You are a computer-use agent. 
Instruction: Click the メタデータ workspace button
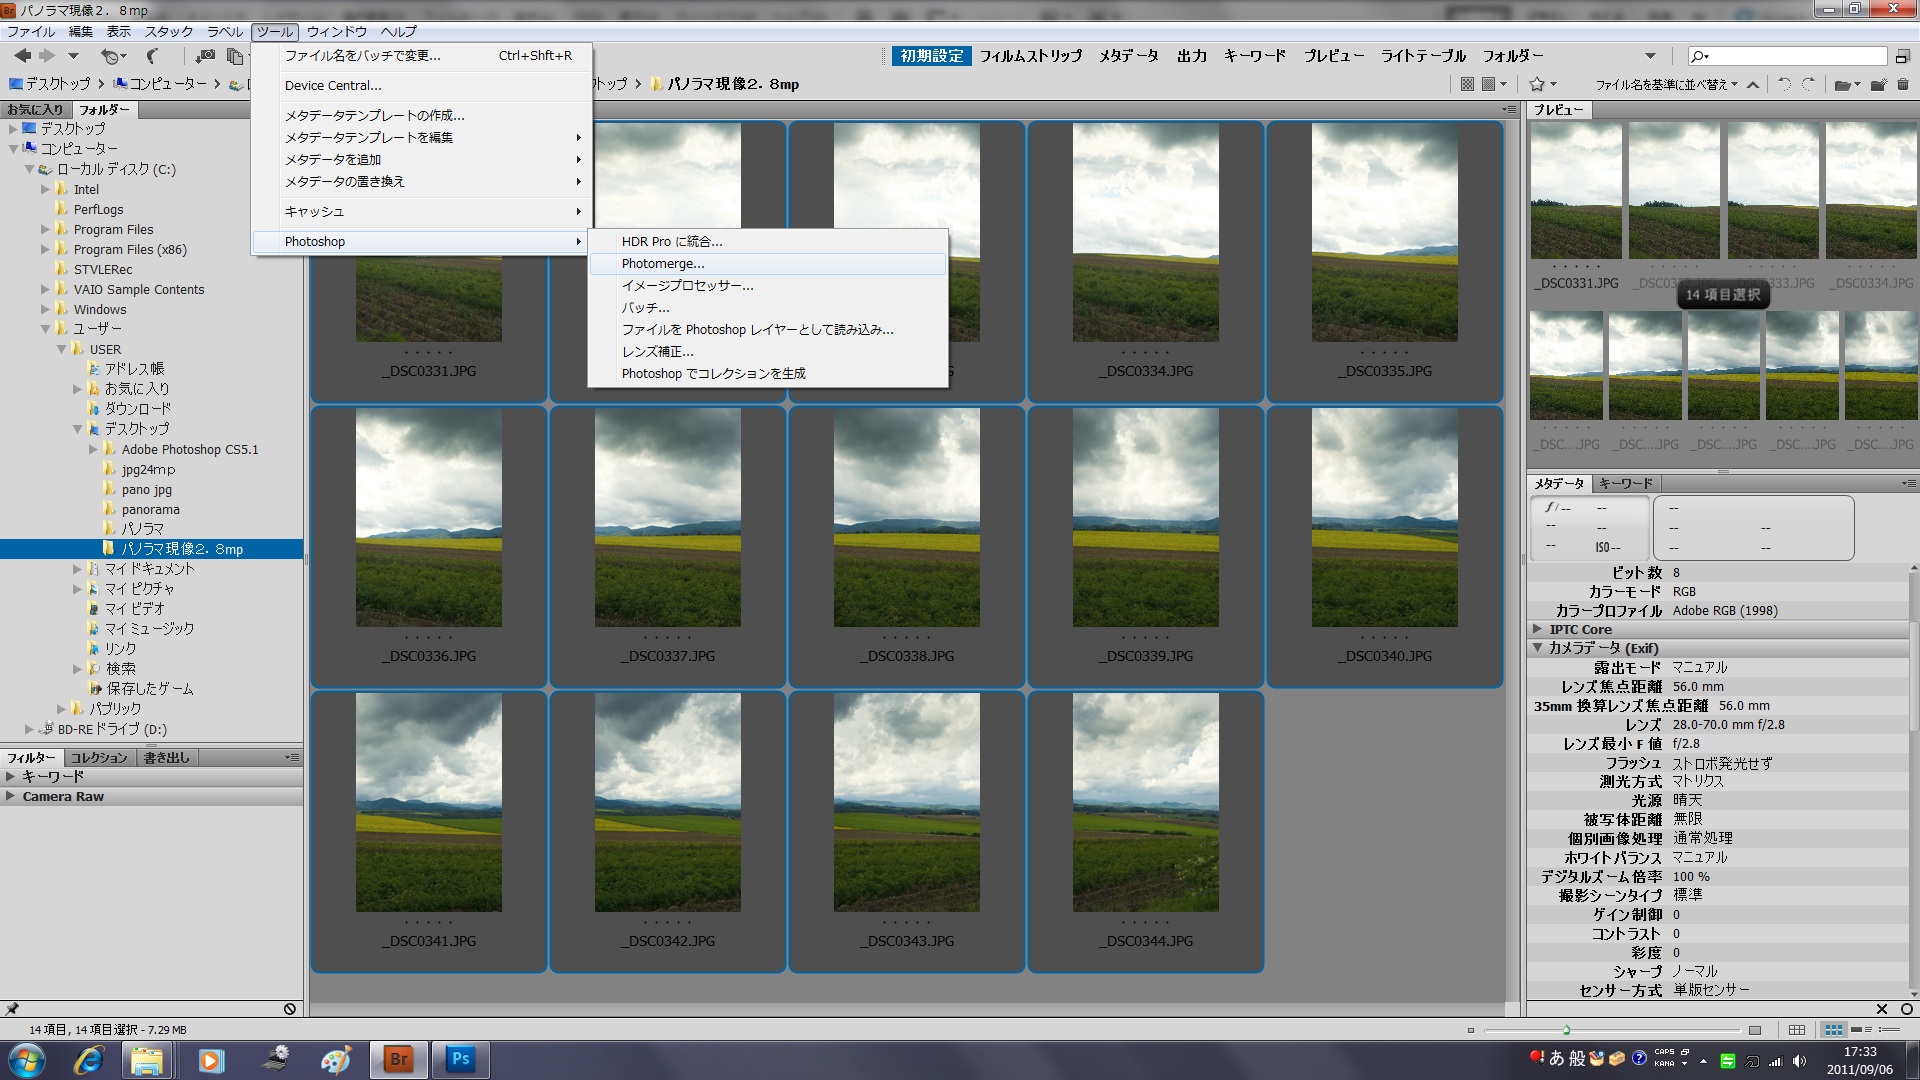pos(1128,56)
